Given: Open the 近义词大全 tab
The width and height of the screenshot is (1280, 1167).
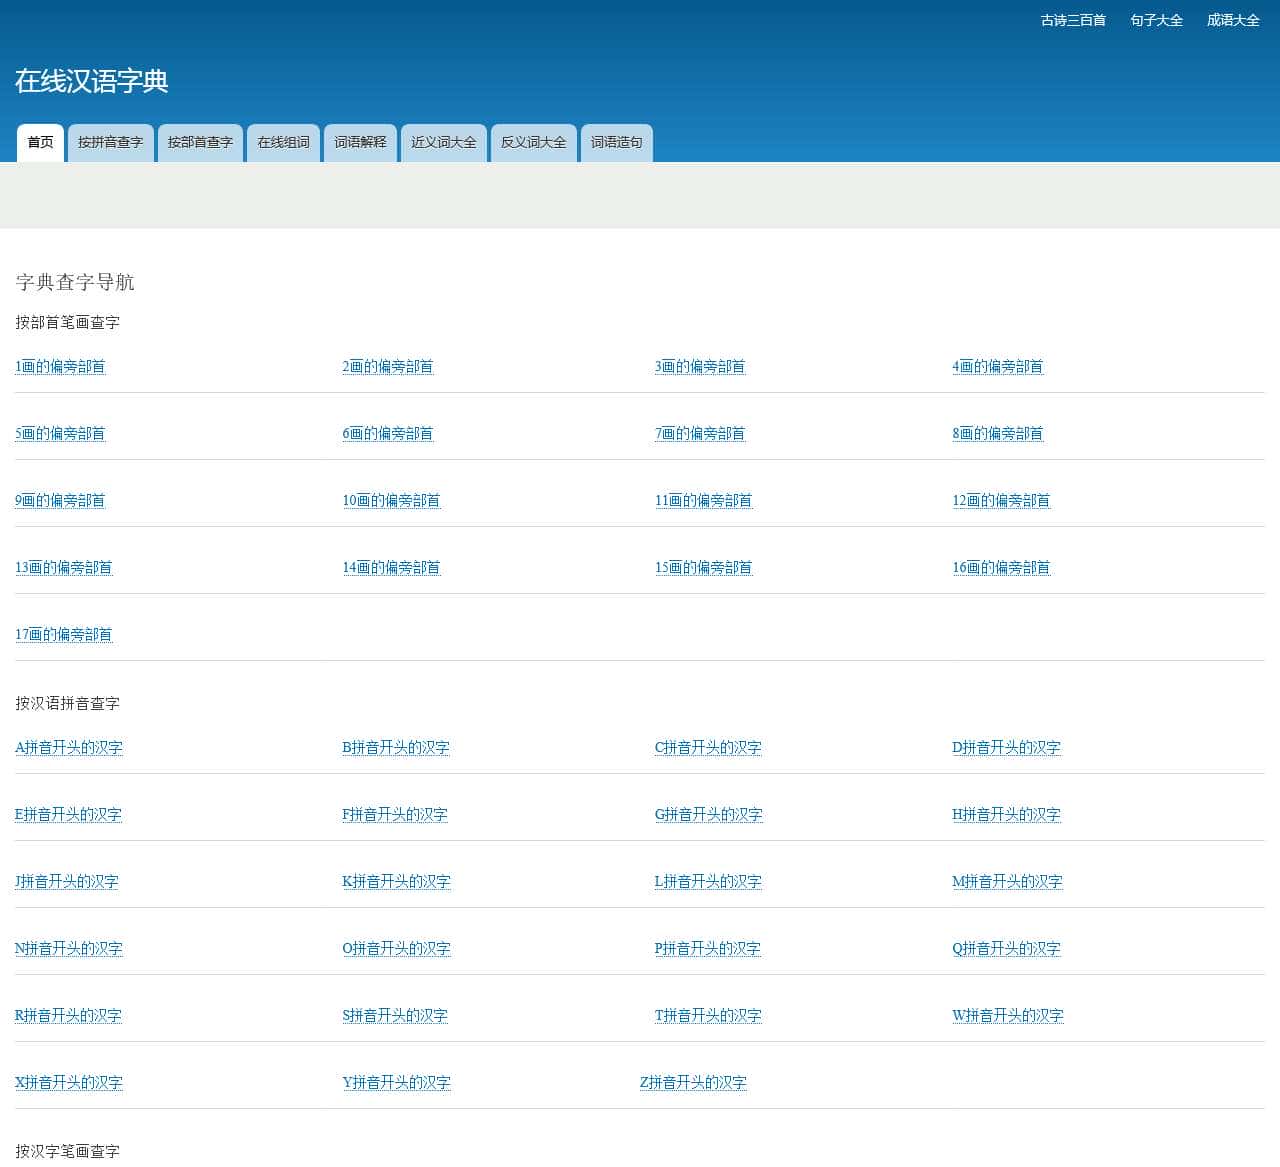Looking at the screenshot, I should click(443, 142).
